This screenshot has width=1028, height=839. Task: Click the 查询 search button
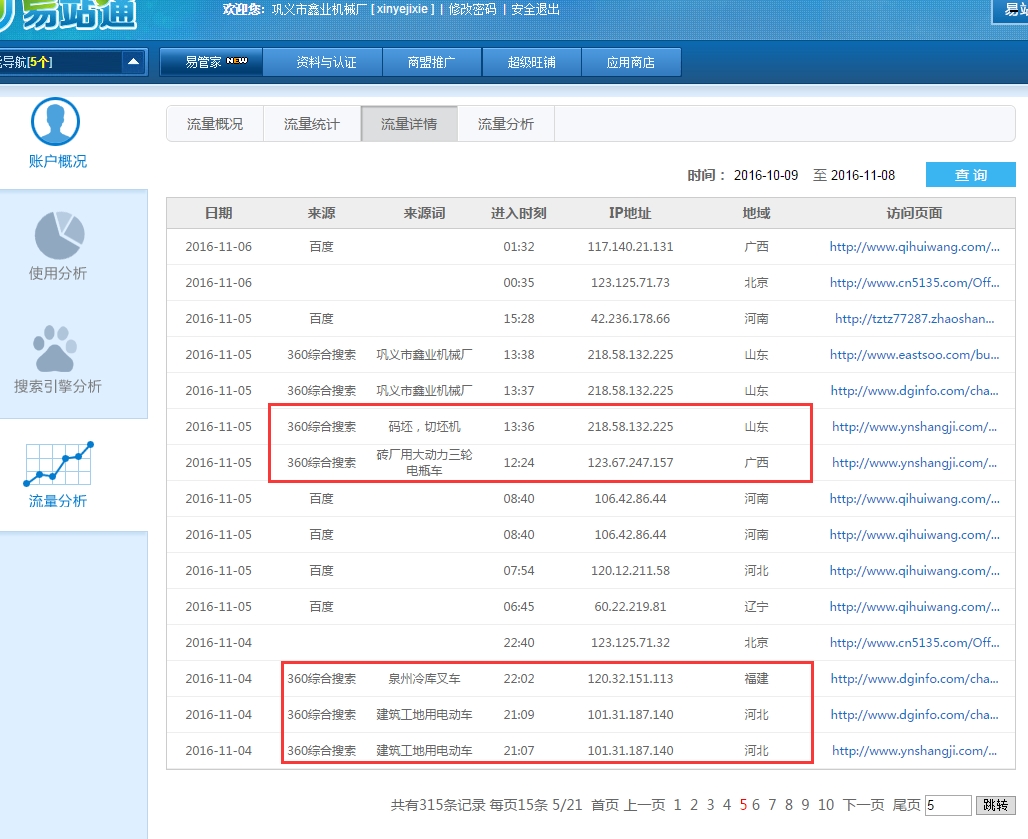[969, 174]
